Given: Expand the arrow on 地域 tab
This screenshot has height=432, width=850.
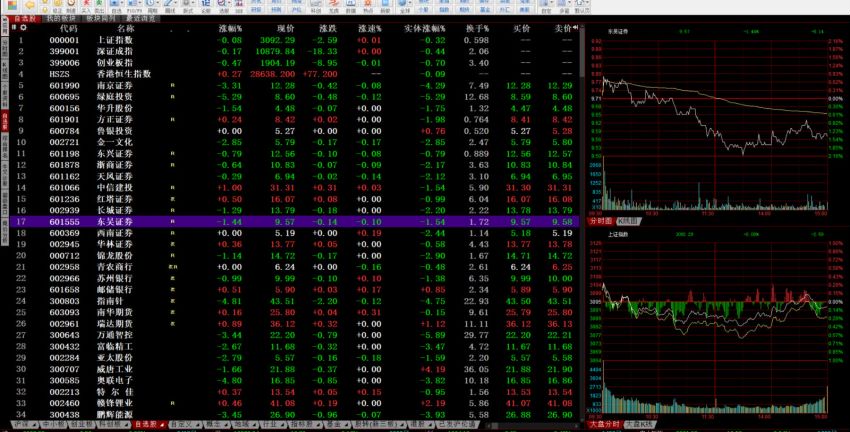Looking at the screenshot, I should [254, 425].
